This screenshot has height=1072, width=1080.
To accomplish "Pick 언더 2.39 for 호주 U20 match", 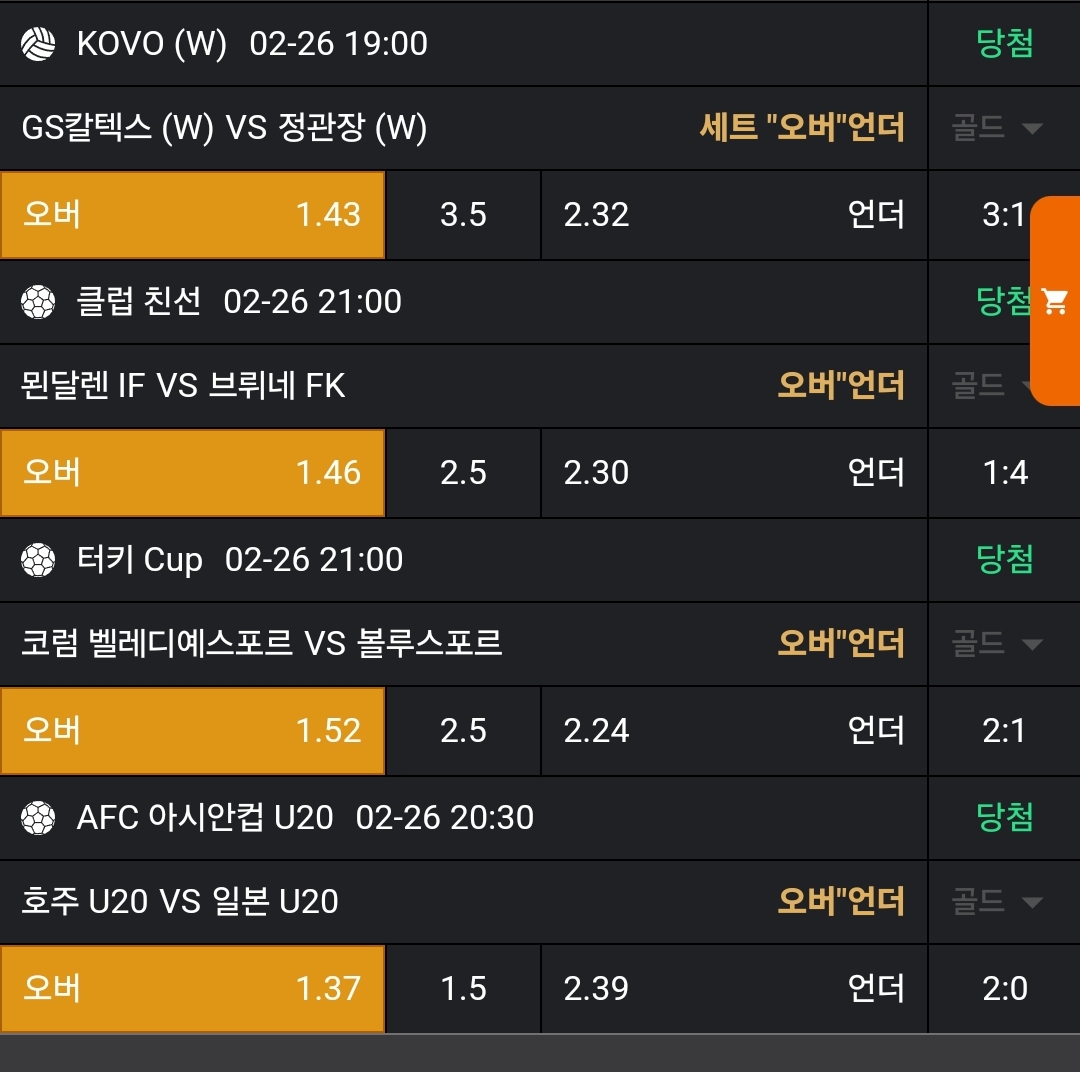I will [x=734, y=989].
